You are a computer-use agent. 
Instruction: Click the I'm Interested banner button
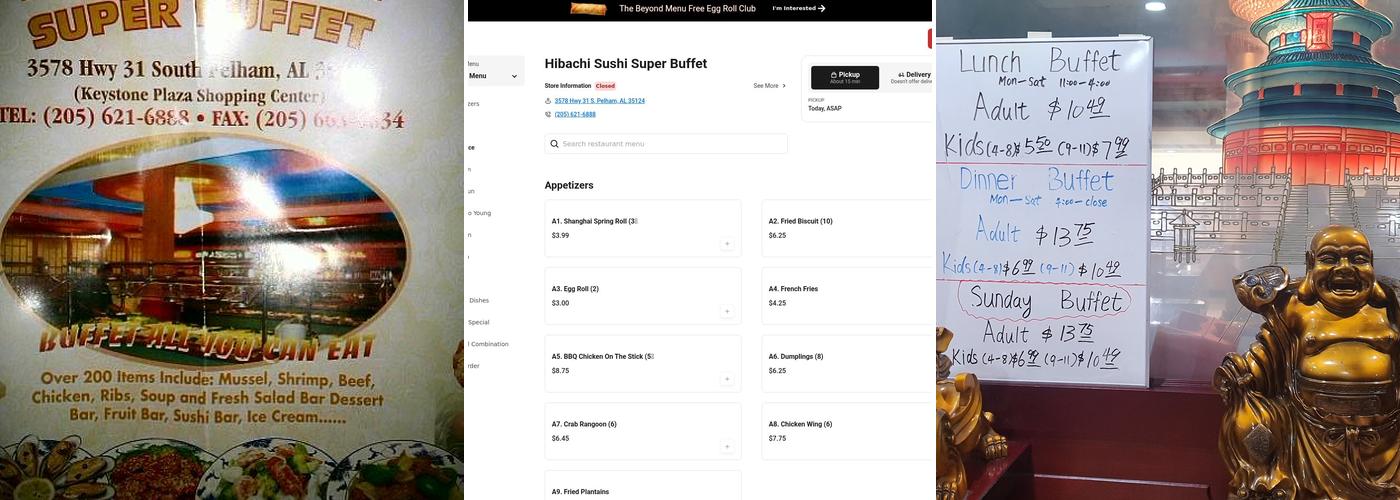coord(799,8)
